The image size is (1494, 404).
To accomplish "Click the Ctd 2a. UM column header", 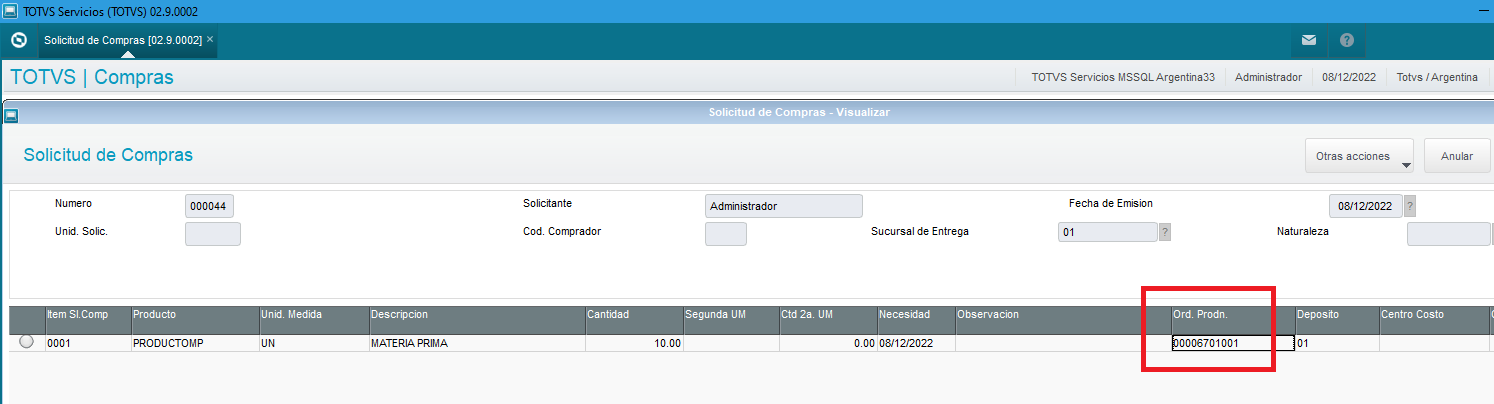I will click(x=827, y=320).
